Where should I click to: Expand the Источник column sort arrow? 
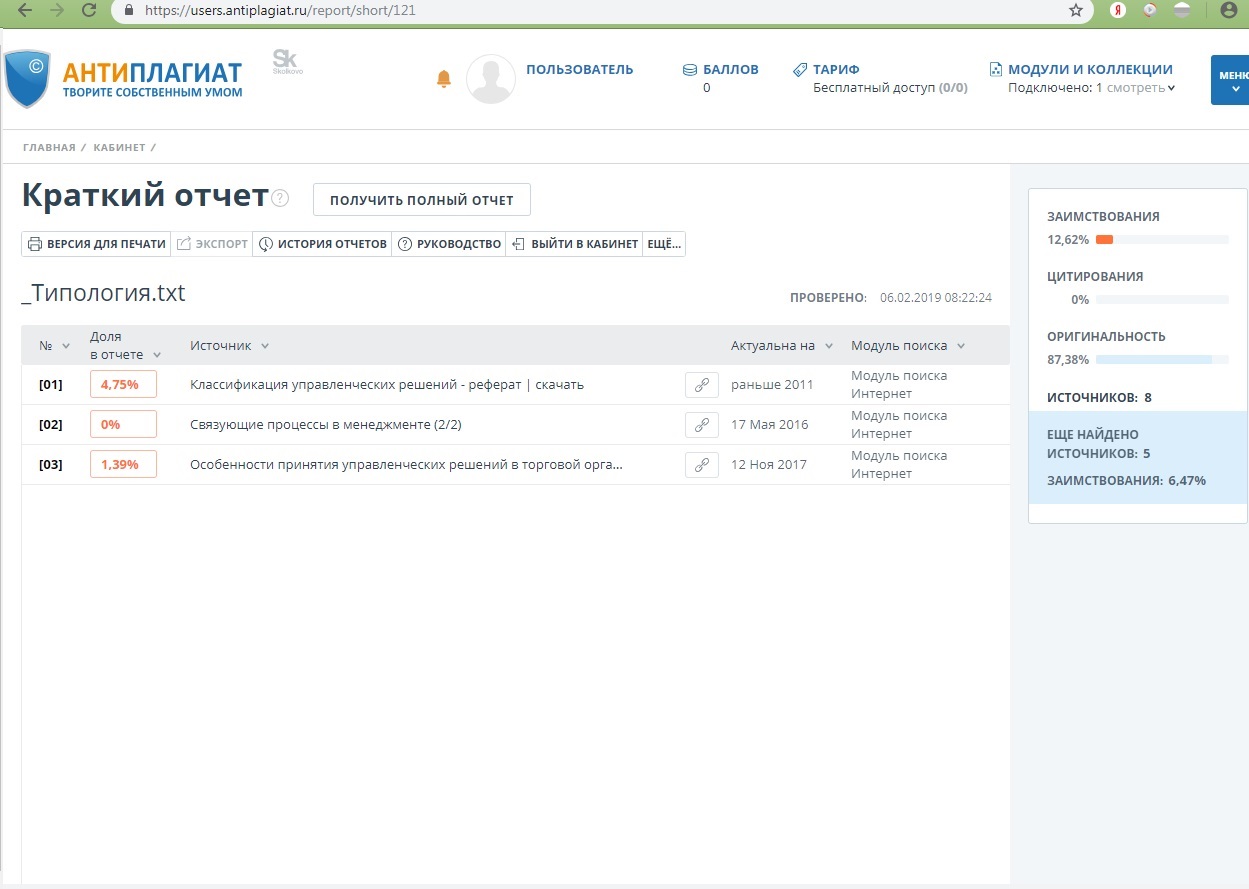[265, 346]
